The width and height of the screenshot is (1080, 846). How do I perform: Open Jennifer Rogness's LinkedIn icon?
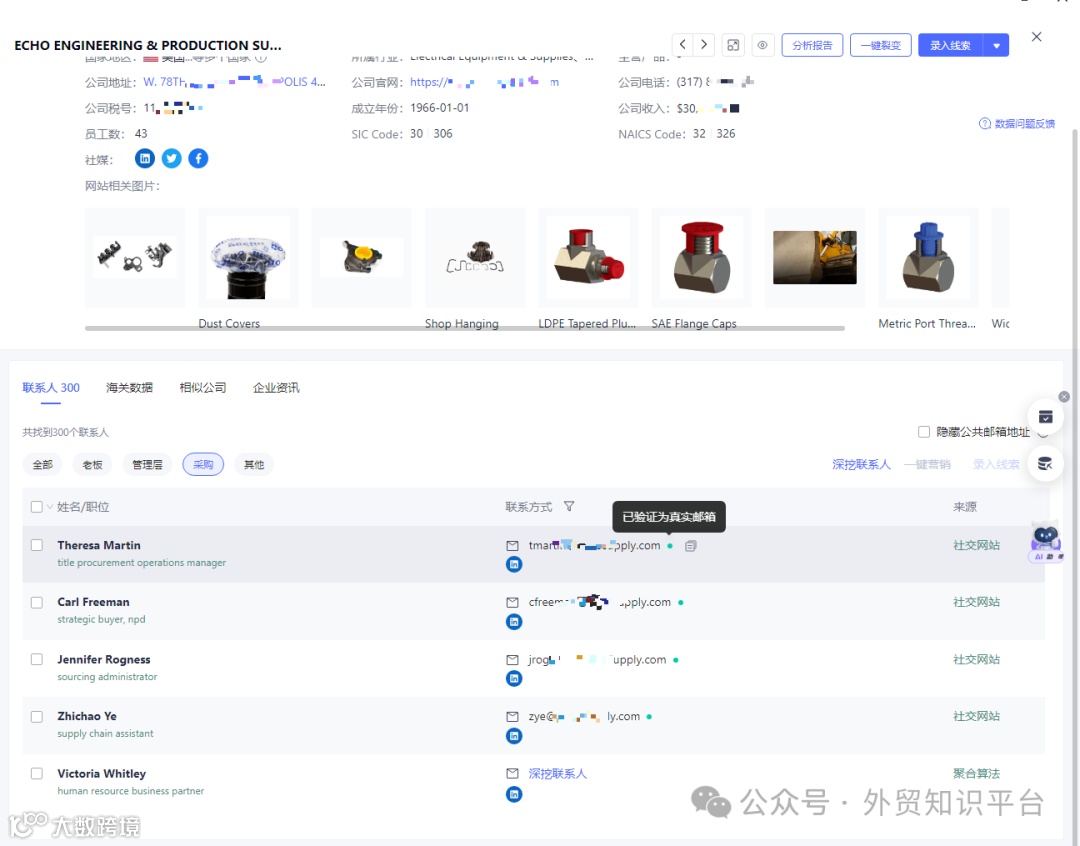[514, 679]
